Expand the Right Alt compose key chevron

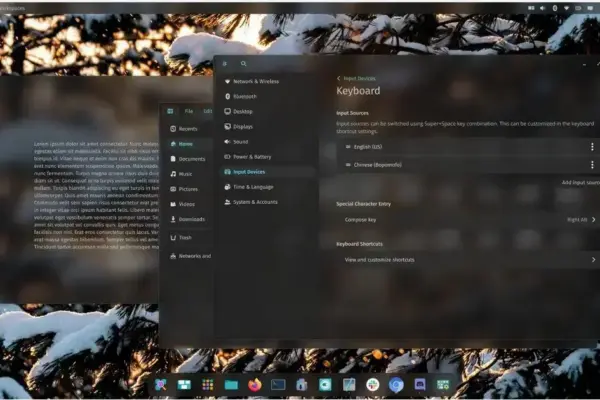[593, 220]
